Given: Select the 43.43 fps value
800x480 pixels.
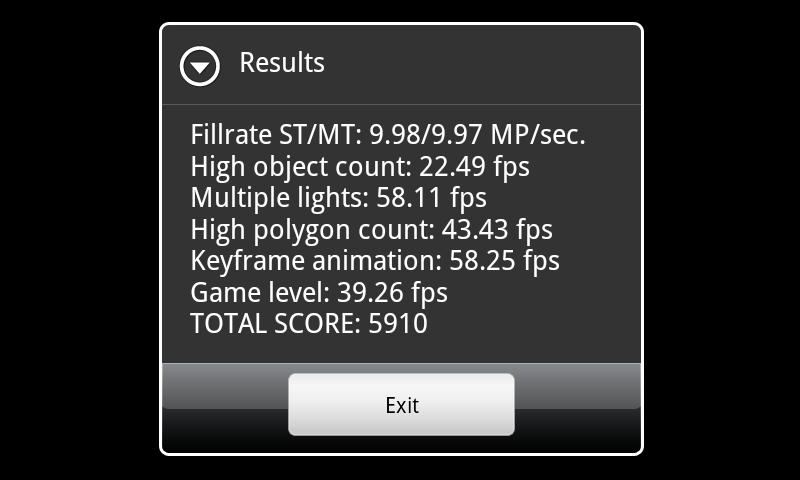Looking at the screenshot, I should [x=497, y=230].
